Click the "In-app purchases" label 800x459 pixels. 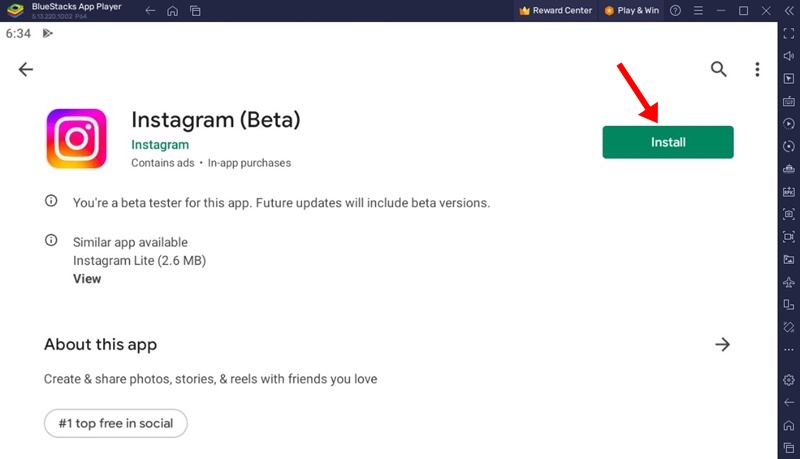click(x=249, y=163)
